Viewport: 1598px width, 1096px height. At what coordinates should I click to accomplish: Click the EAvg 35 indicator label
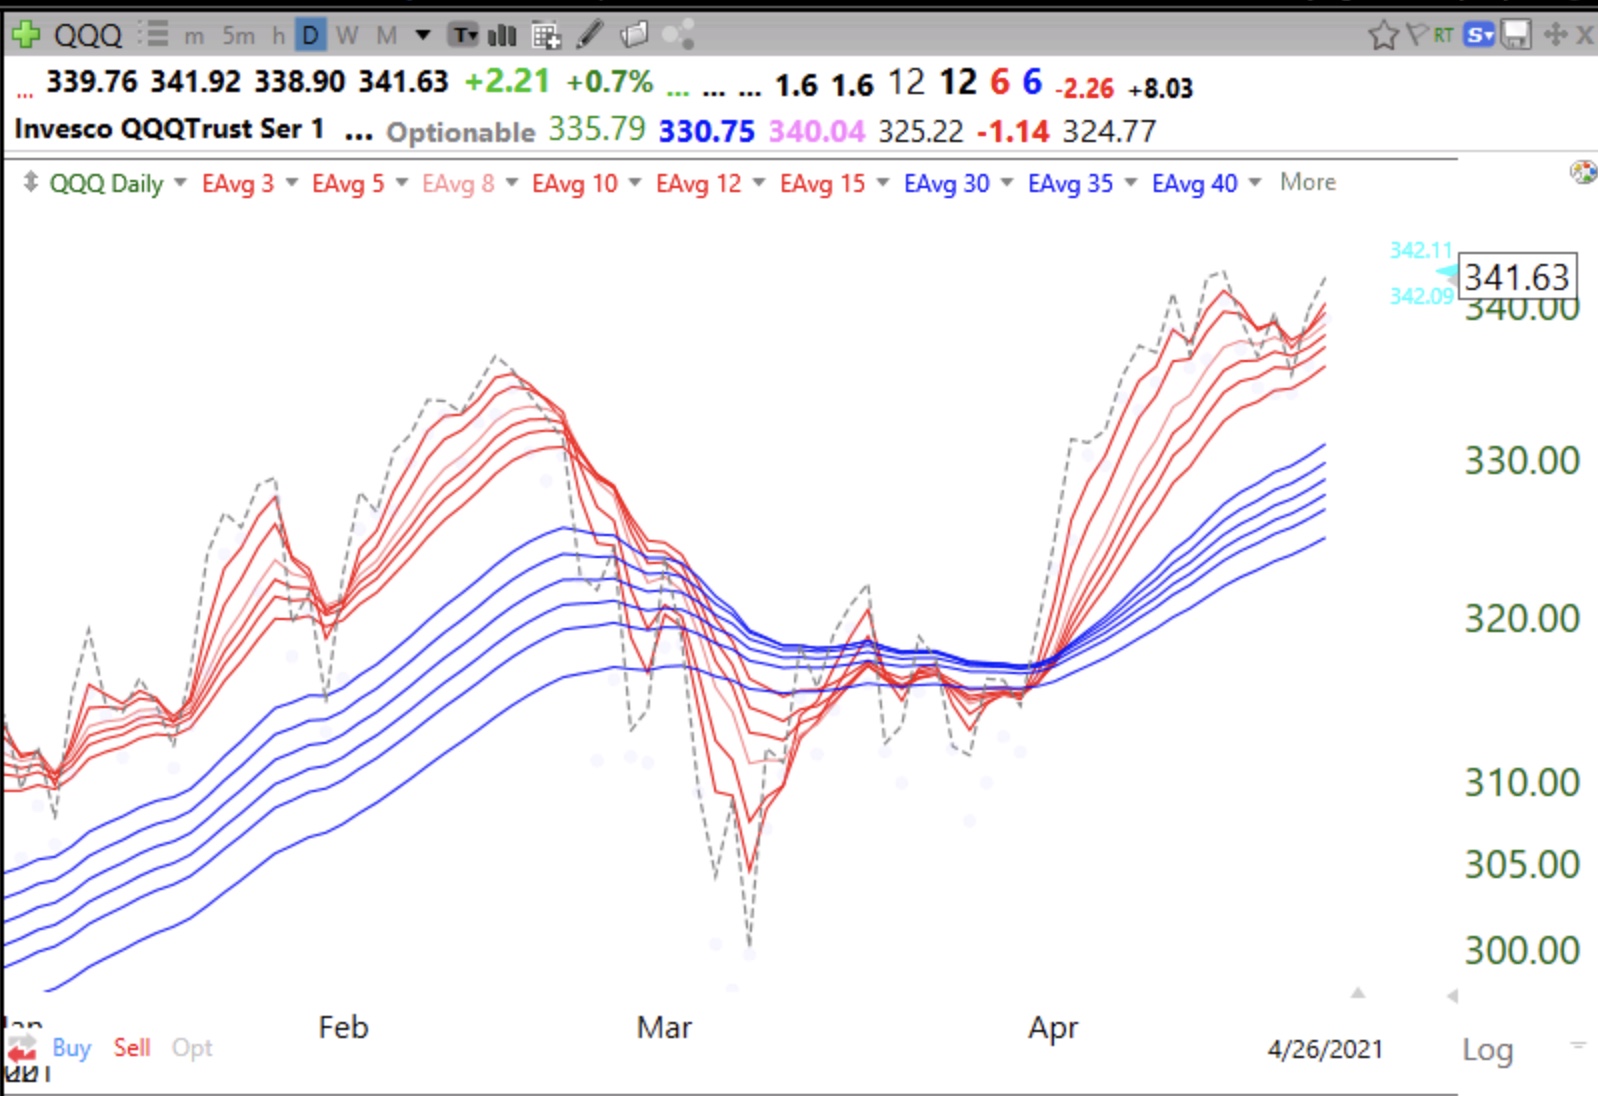click(x=1071, y=183)
